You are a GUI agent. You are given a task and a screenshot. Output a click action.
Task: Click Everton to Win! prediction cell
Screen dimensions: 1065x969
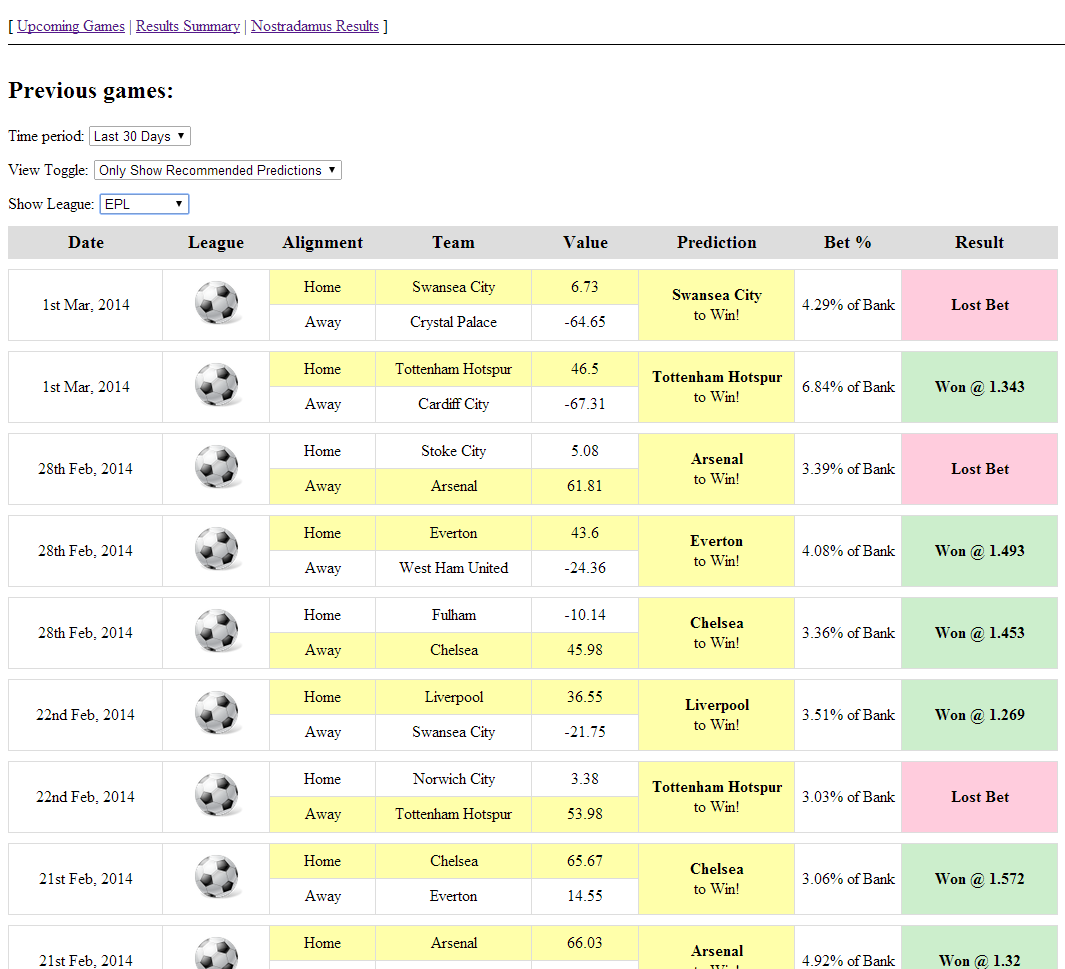(717, 551)
